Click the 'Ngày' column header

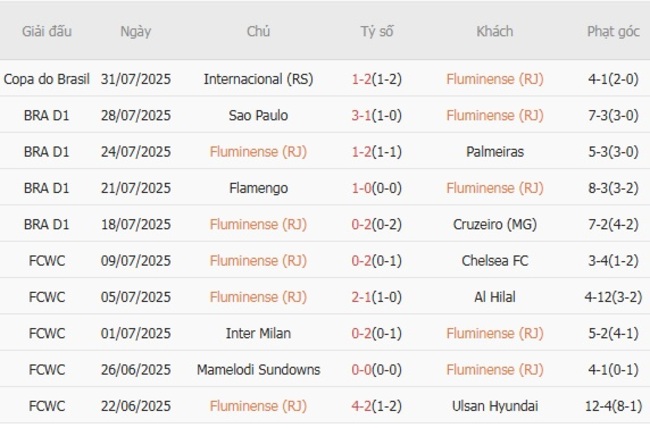point(136,31)
